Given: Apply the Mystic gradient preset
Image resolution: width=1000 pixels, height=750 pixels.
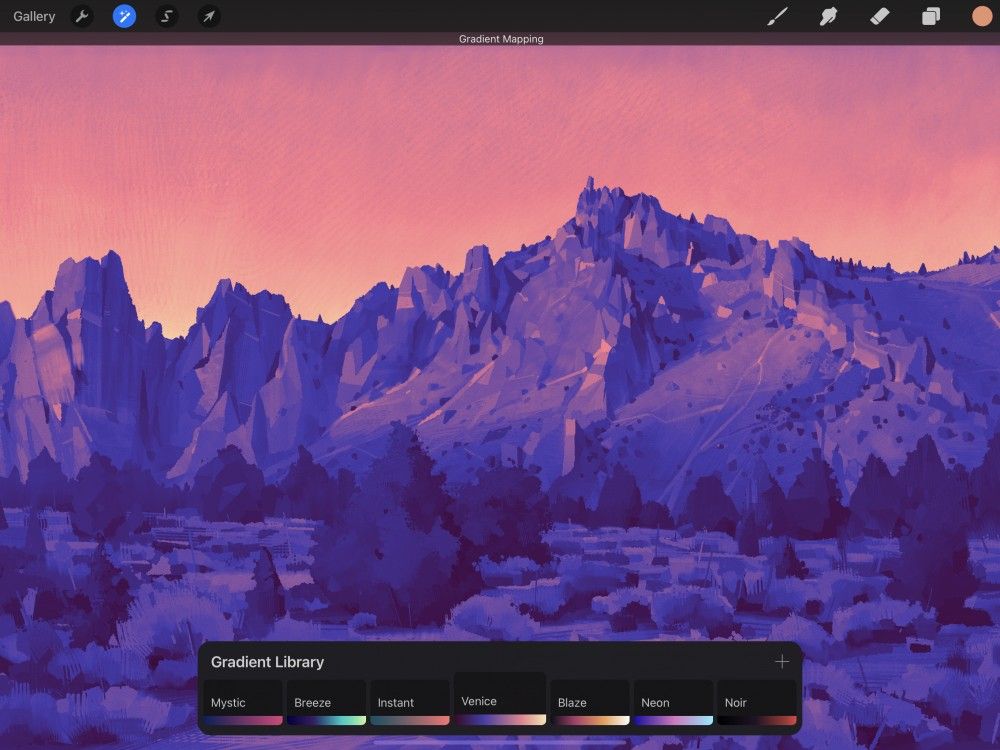Looking at the screenshot, I should pyautogui.click(x=243, y=700).
